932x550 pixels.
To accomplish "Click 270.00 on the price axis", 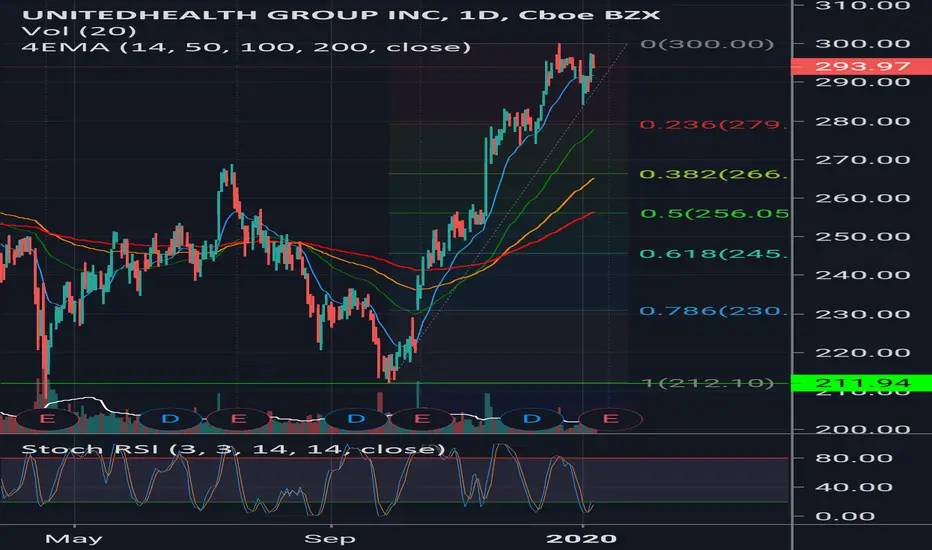I will point(862,160).
